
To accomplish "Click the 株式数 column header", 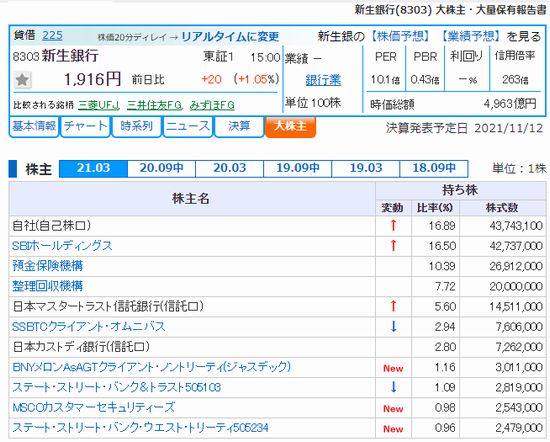I will tap(502, 208).
